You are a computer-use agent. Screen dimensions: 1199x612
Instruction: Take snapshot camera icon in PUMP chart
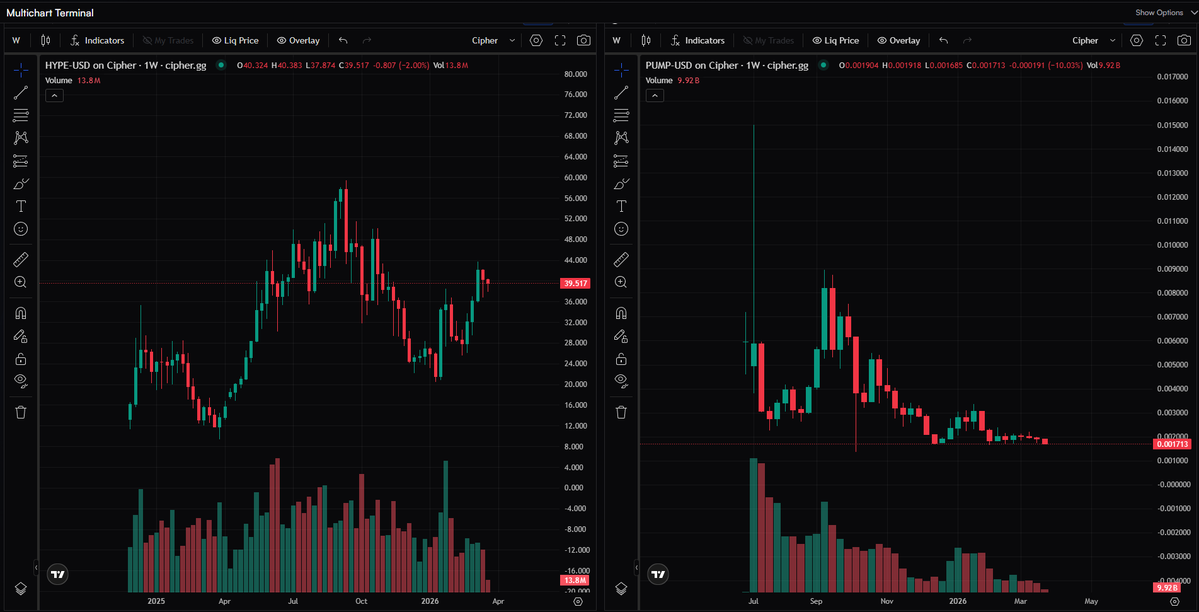click(x=1184, y=41)
